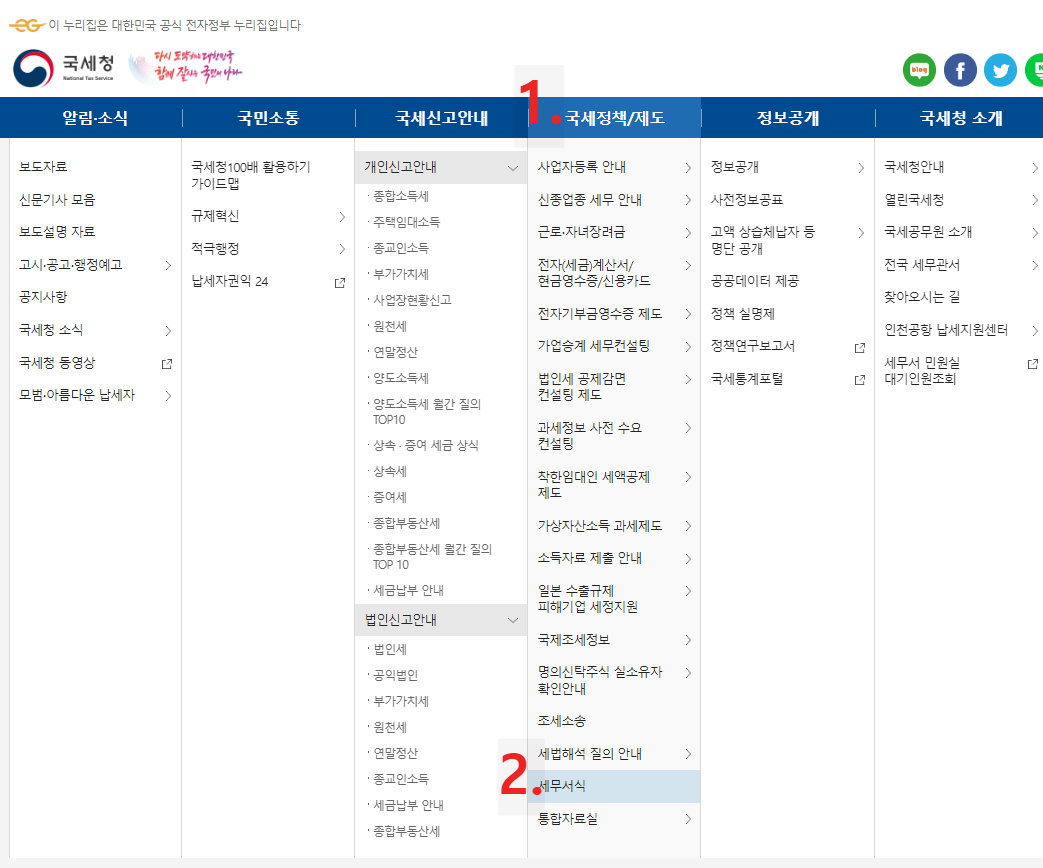Select 종합부동산세 월간 질의 TOP 10
1043x868 pixels.
click(432, 557)
